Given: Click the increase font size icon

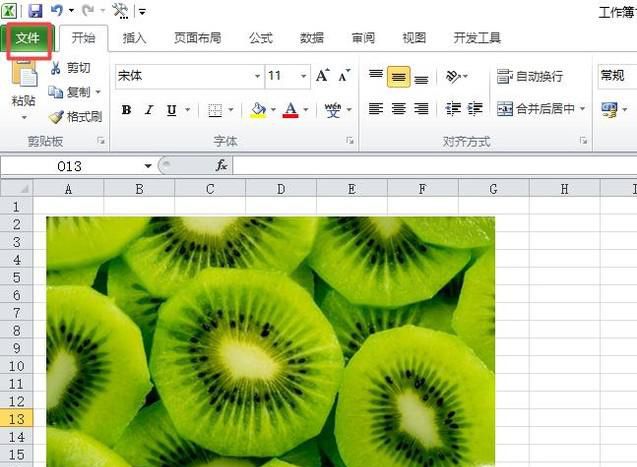Looking at the screenshot, I should [x=322, y=76].
